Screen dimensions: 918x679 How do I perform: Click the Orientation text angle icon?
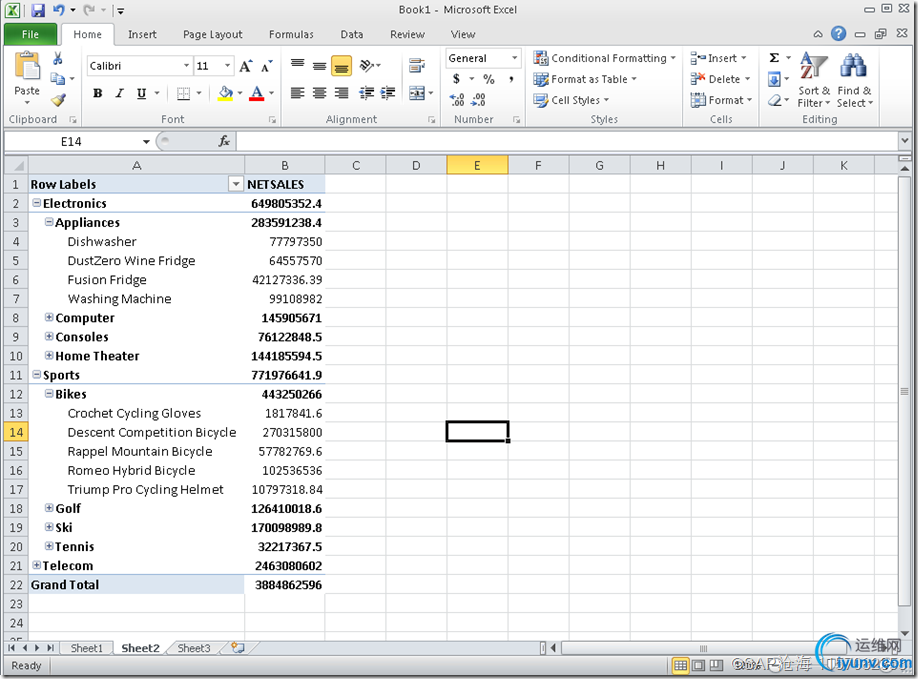(367, 65)
